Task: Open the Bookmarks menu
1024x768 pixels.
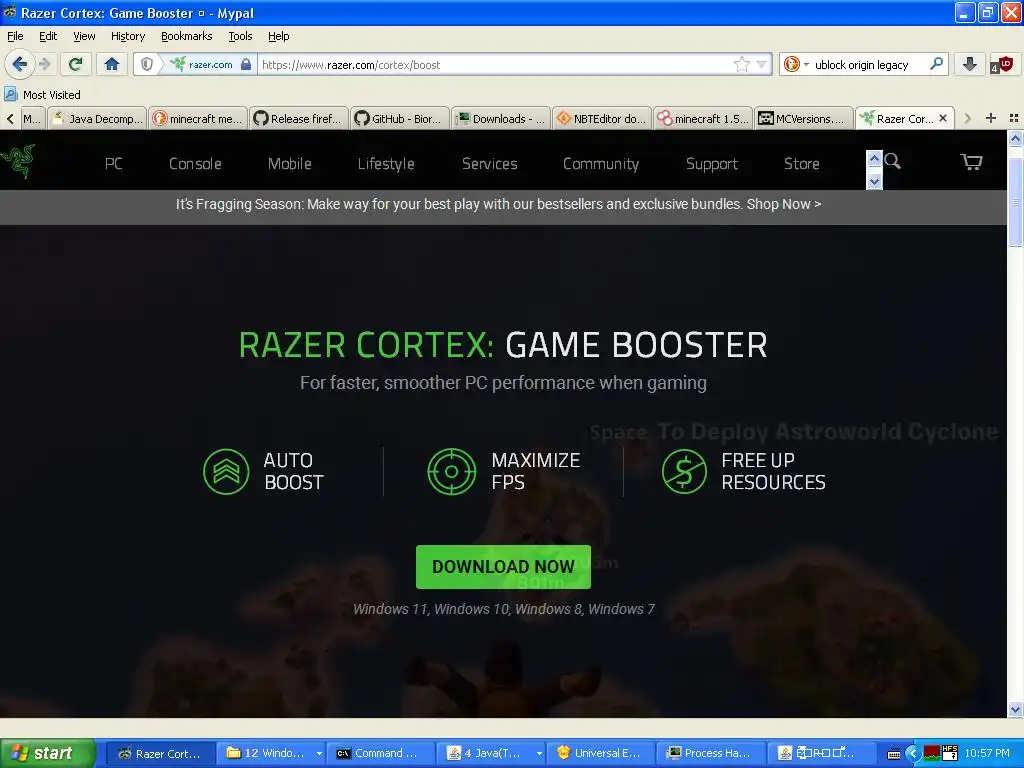Action: (187, 36)
